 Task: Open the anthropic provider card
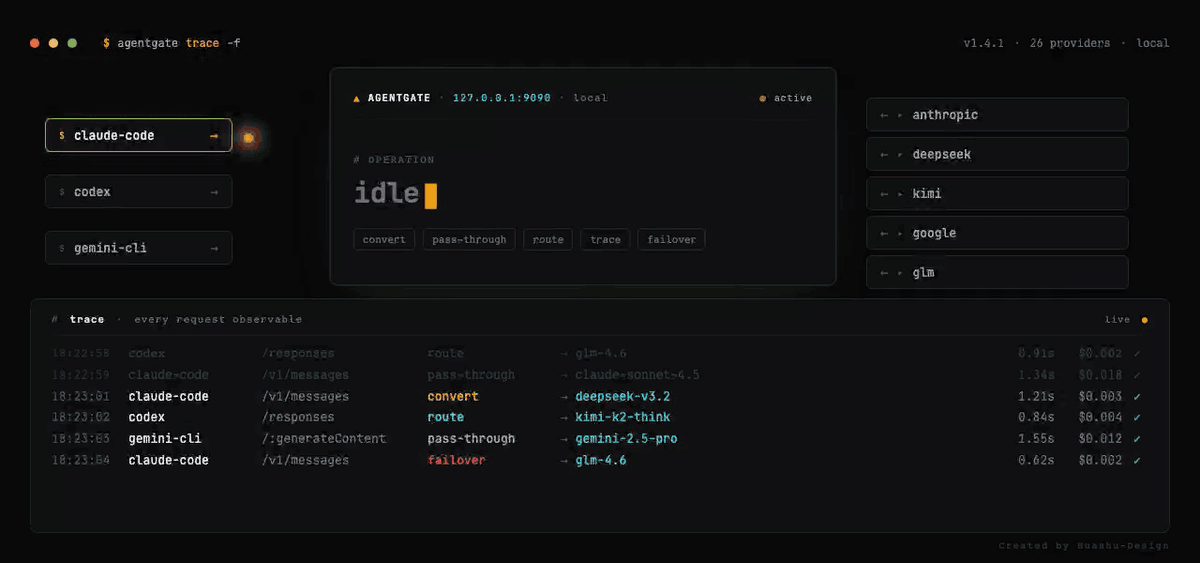997,115
